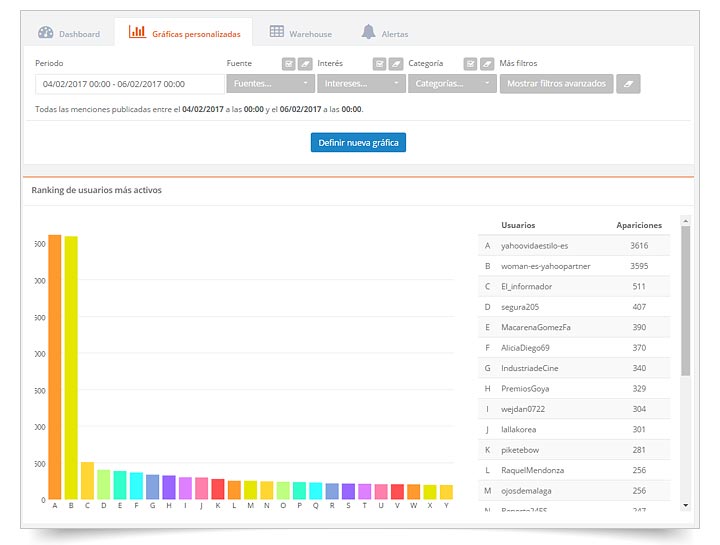Select the IndustriadeCine user row
The width and height of the screenshot is (720, 545).
point(574,368)
